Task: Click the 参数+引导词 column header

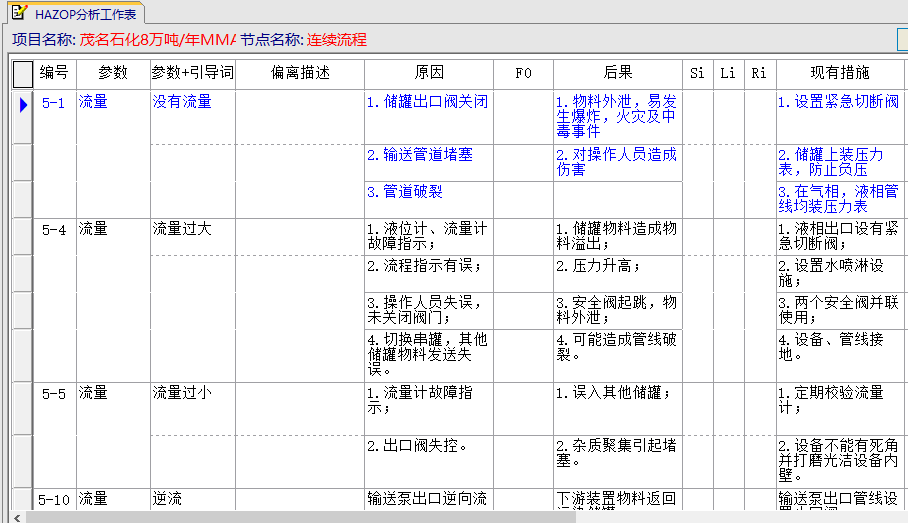Action: coord(193,73)
